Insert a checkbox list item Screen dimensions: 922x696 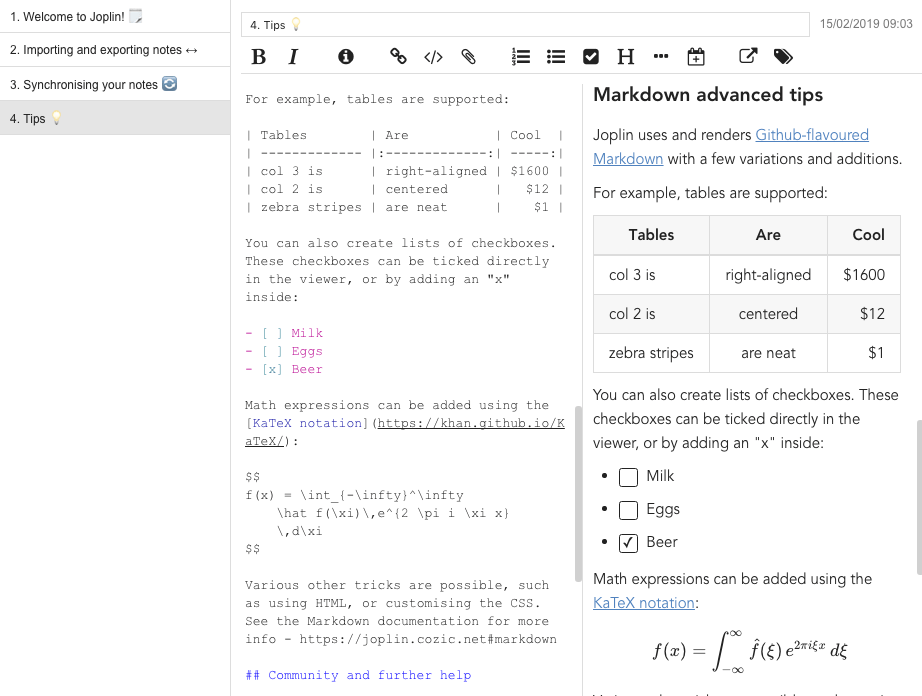(x=591, y=57)
